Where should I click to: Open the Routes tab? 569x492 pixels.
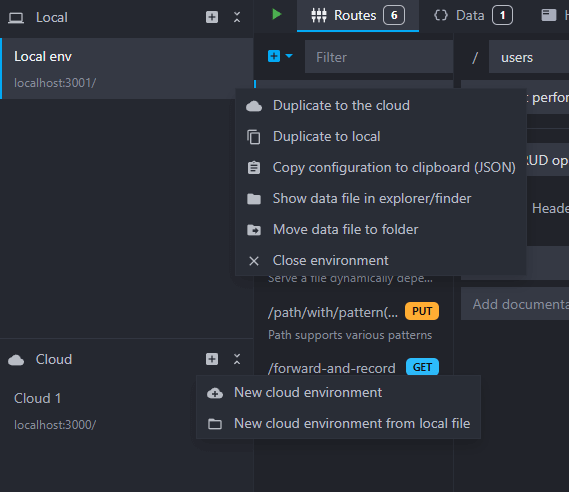[x=358, y=16]
